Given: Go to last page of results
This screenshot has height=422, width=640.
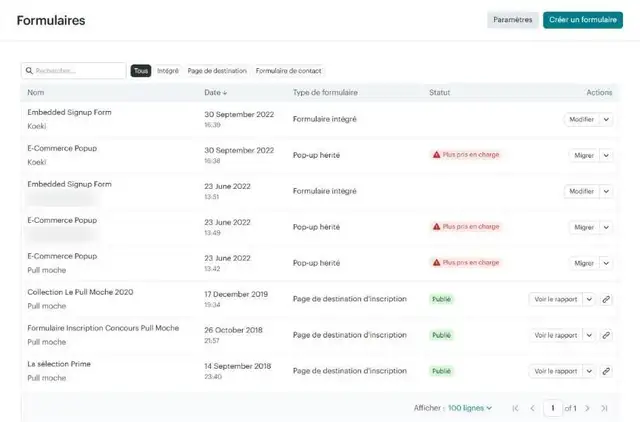Looking at the screenshot, I should 604,408.
